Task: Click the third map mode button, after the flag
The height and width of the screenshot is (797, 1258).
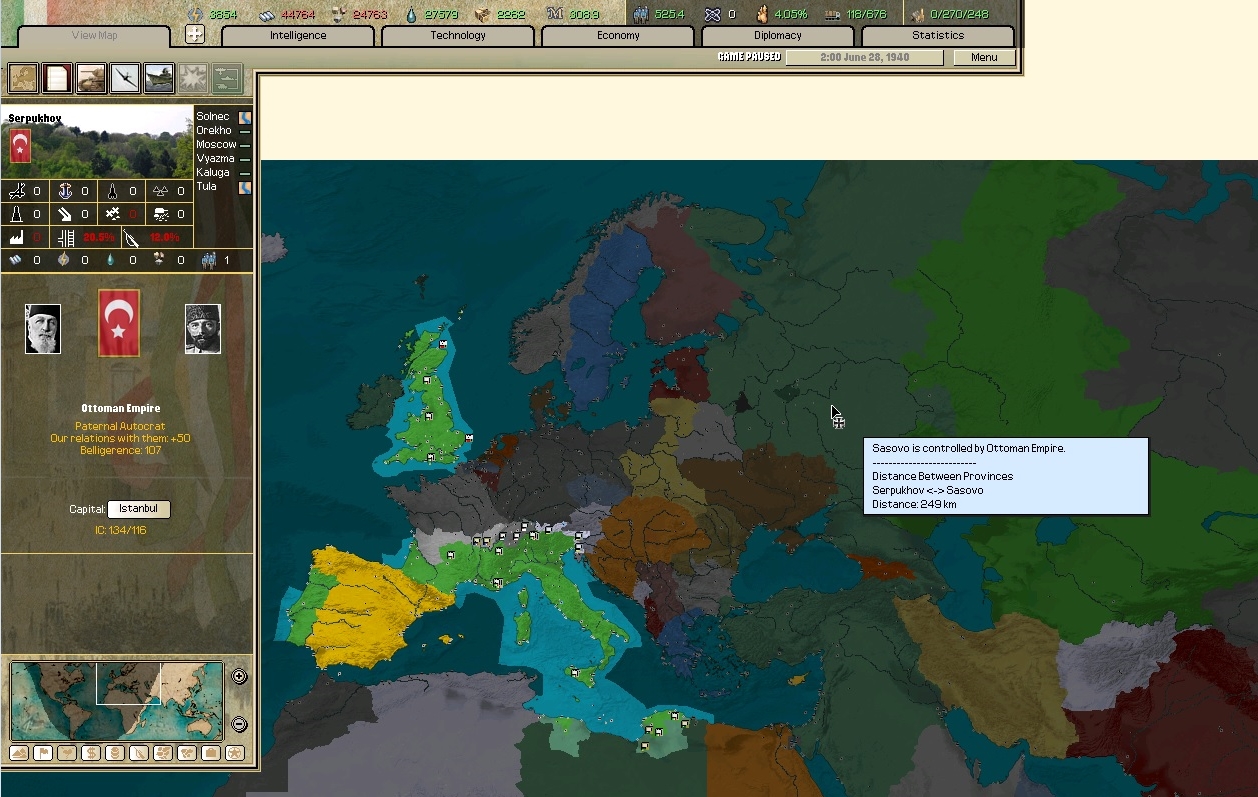Action: (x=67, y=753)
